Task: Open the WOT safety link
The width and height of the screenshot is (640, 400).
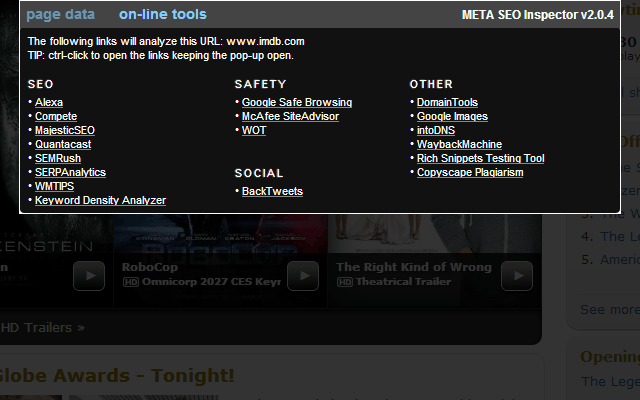Action: pyautogui.click(x=254, y=130)
